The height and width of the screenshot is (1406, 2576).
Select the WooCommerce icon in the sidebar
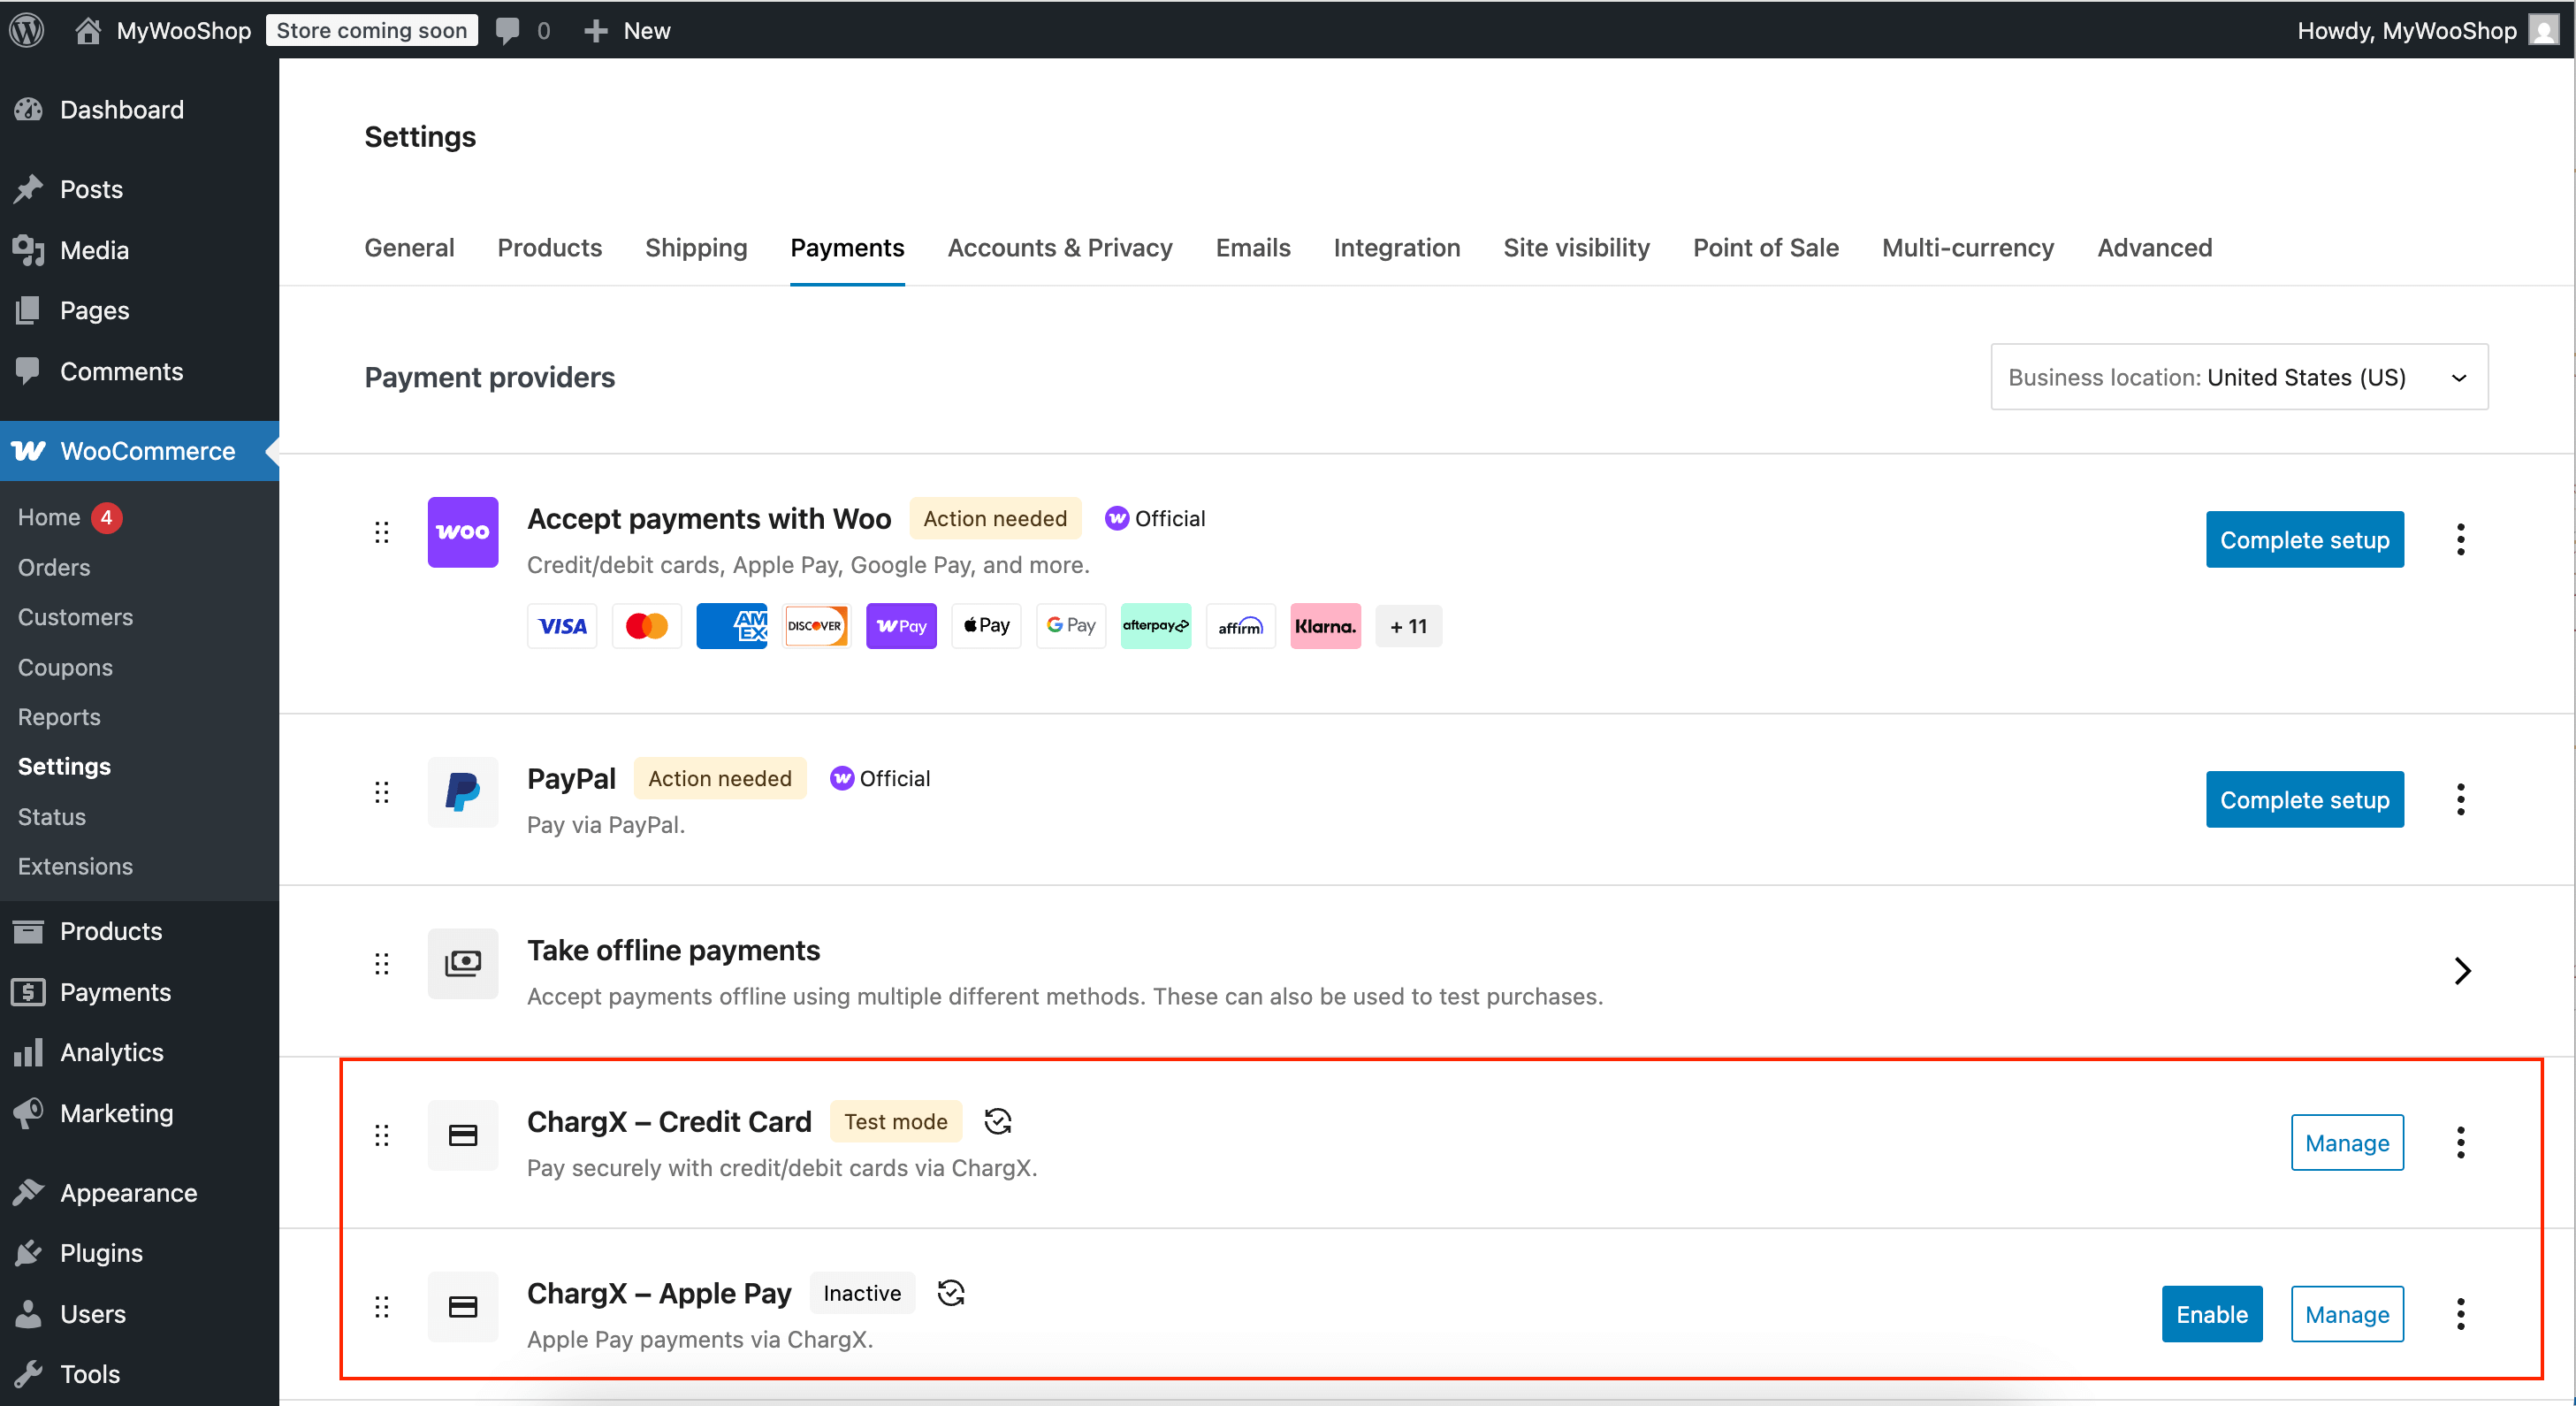(29, 451)
